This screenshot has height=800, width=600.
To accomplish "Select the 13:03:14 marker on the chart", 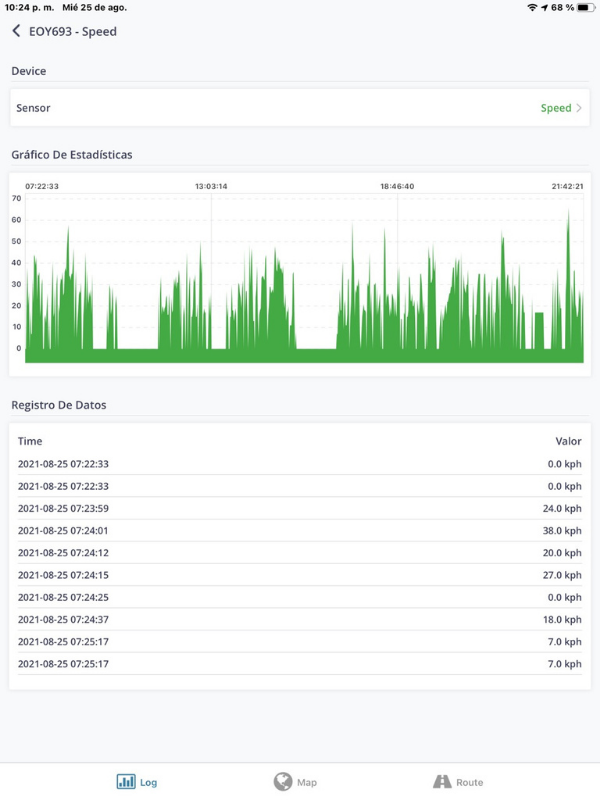I will (x=211, y=186).
